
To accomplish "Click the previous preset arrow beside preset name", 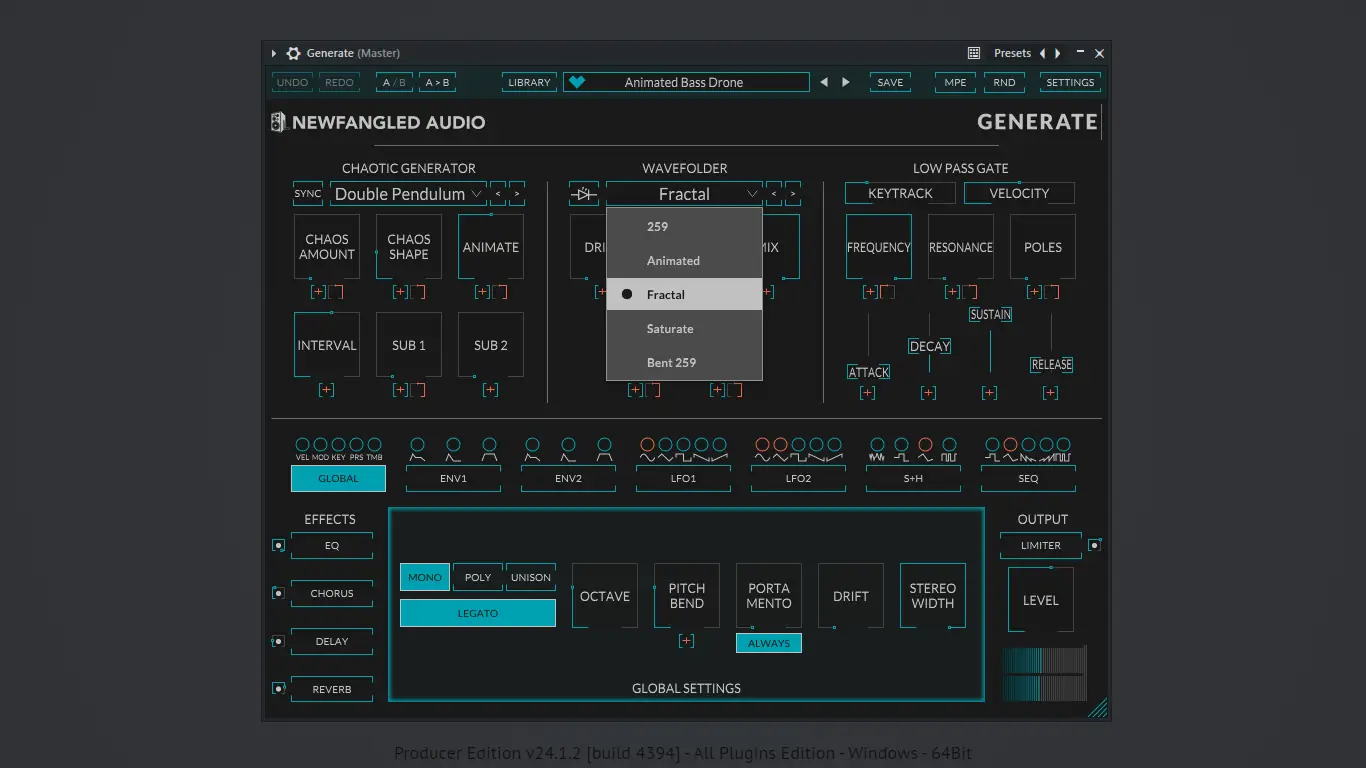I will (824, 82).
